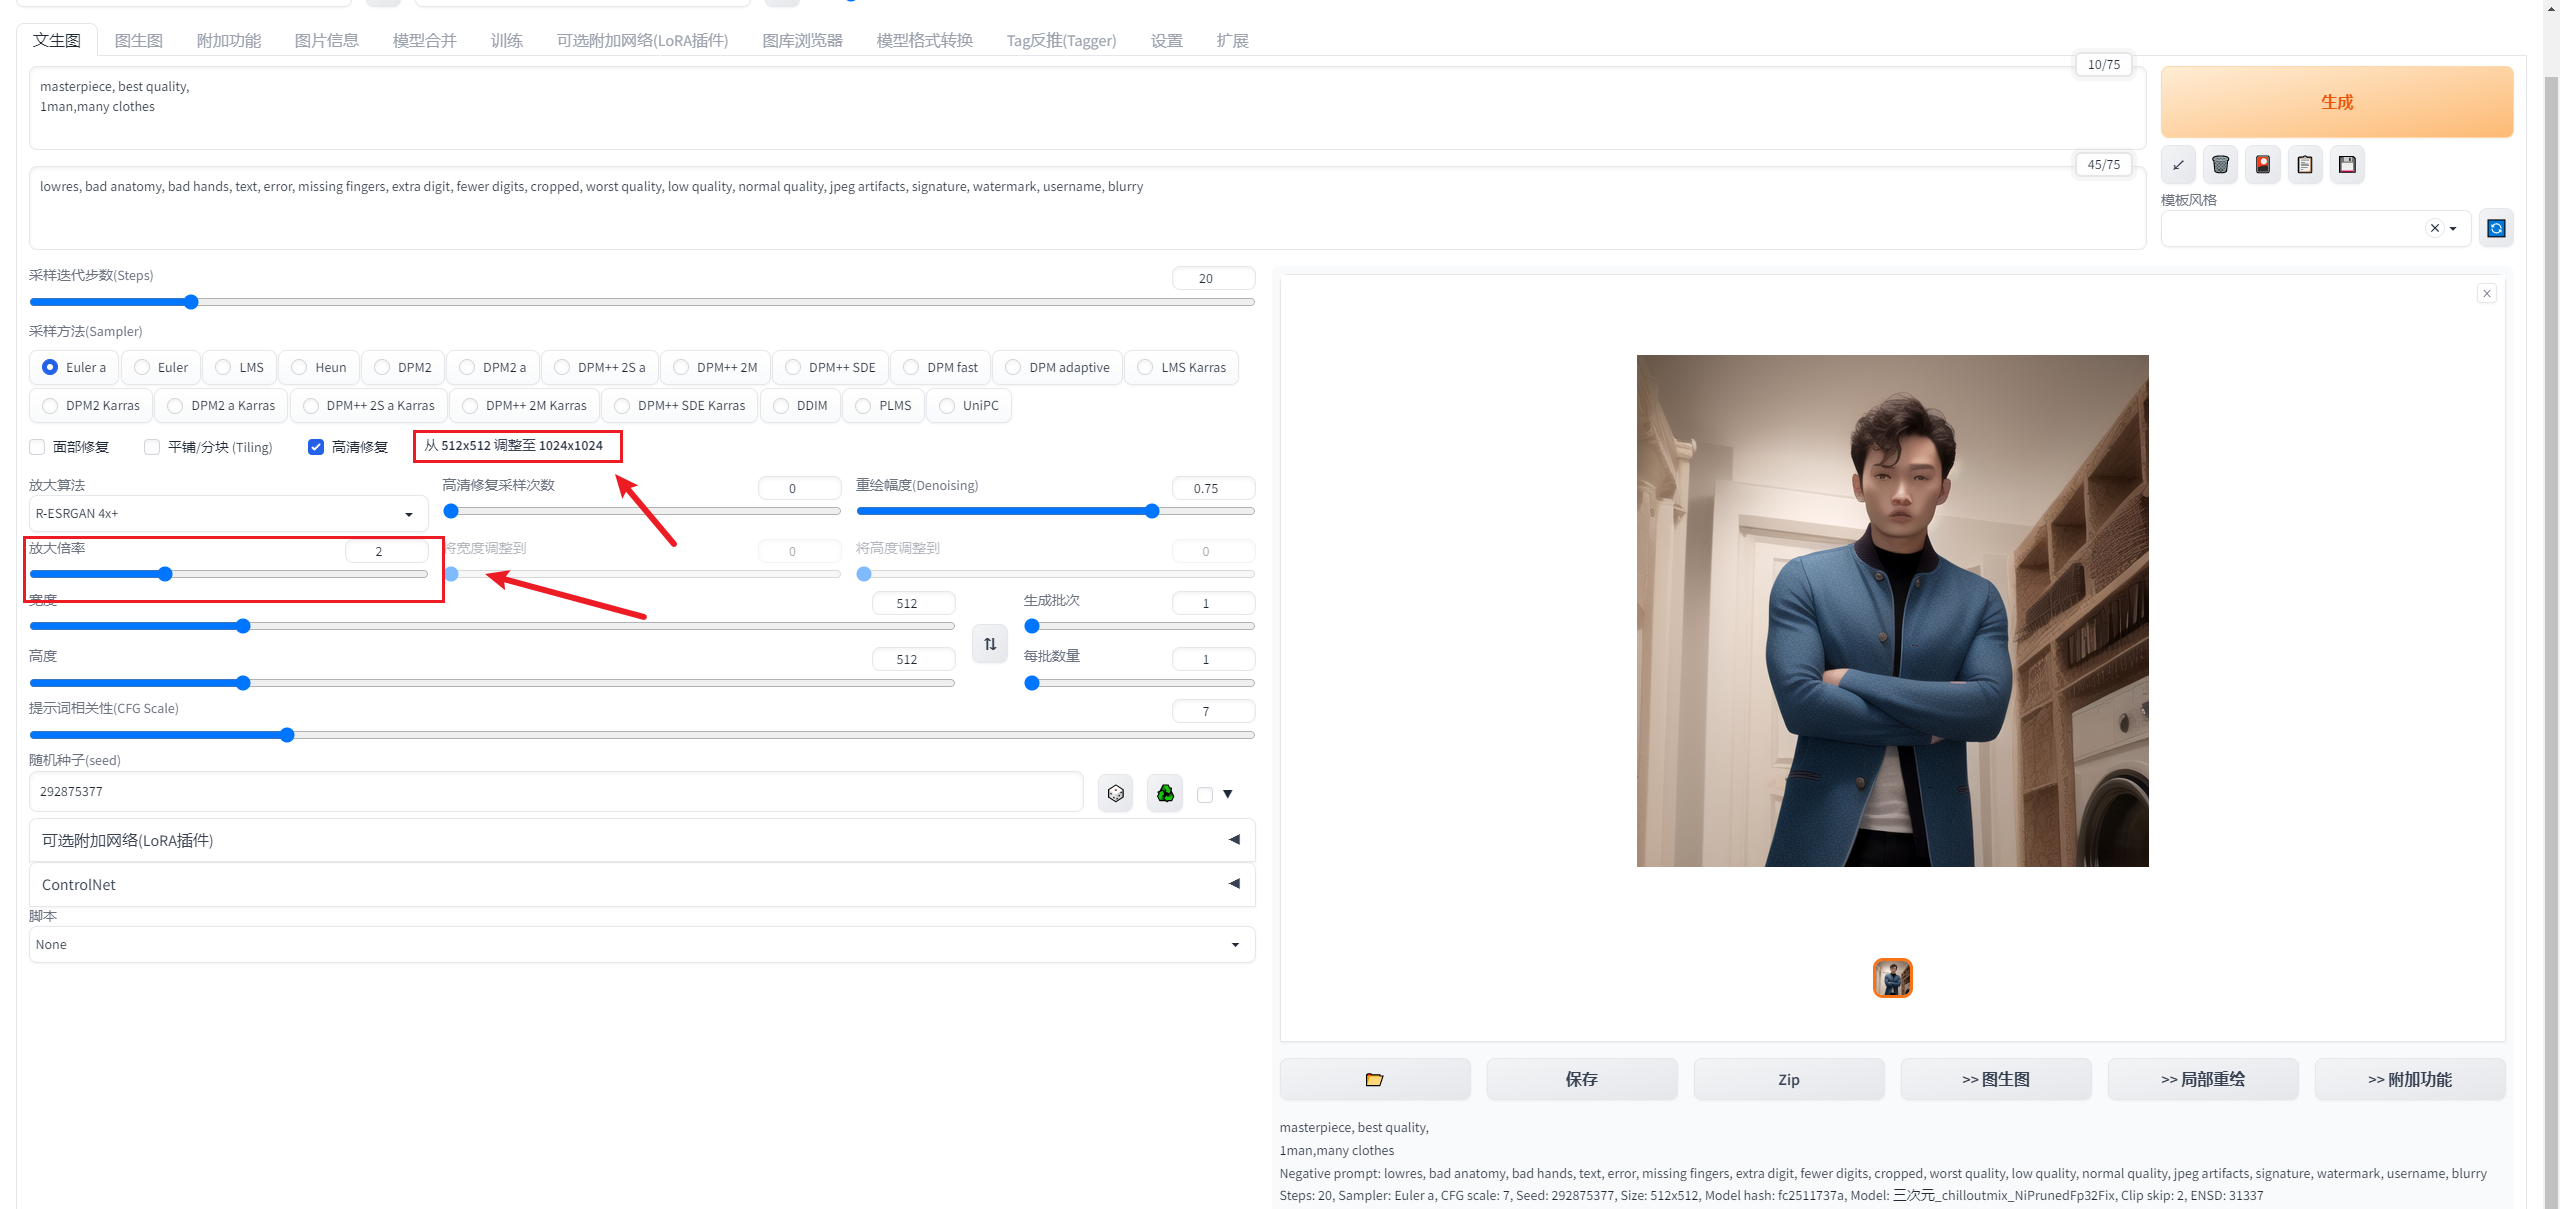Adjust the Denoising strength slider
The height and width of the screenshot is (1209, 2560).
[x=1055, y=511]
